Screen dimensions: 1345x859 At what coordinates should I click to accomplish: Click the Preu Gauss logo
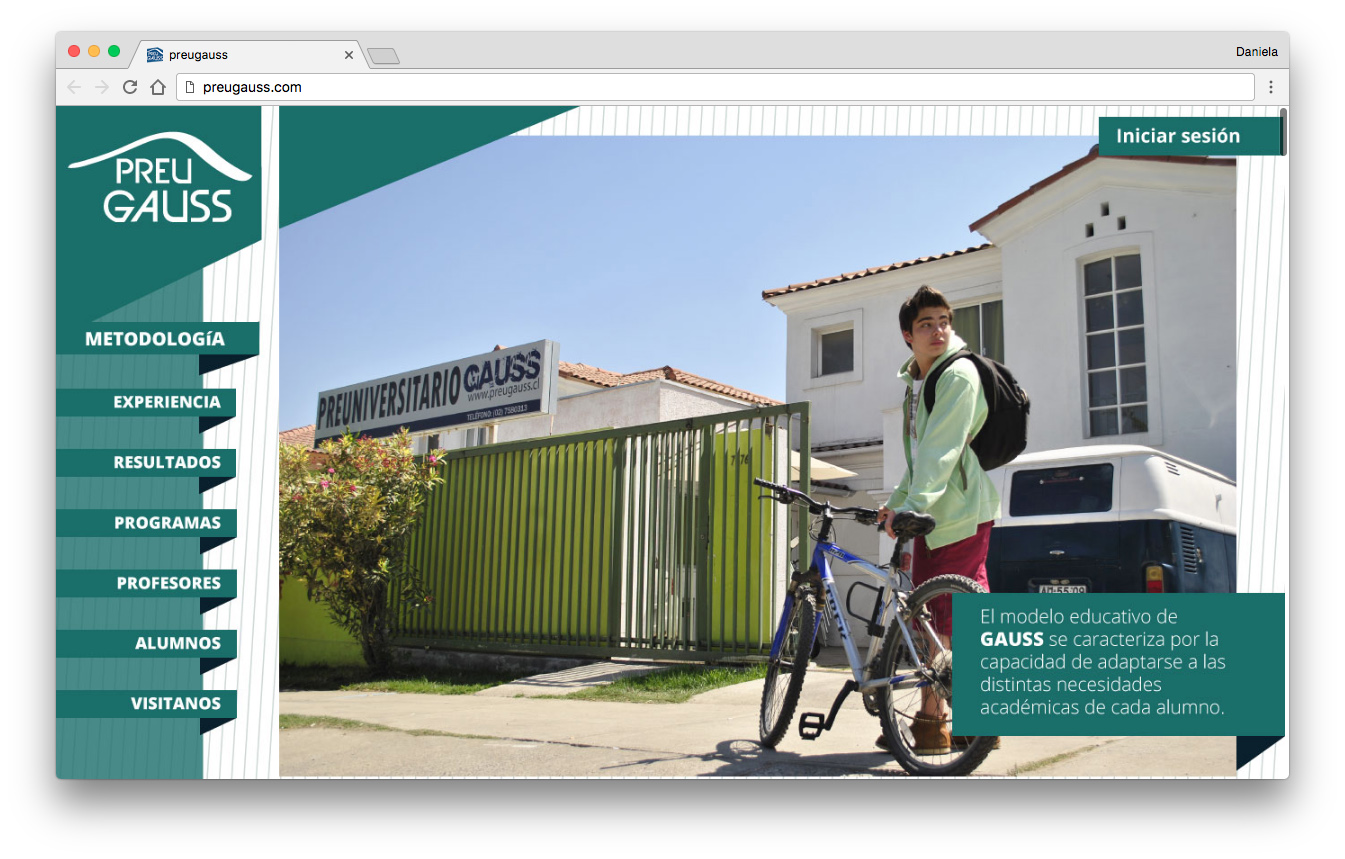click(159, 177)
